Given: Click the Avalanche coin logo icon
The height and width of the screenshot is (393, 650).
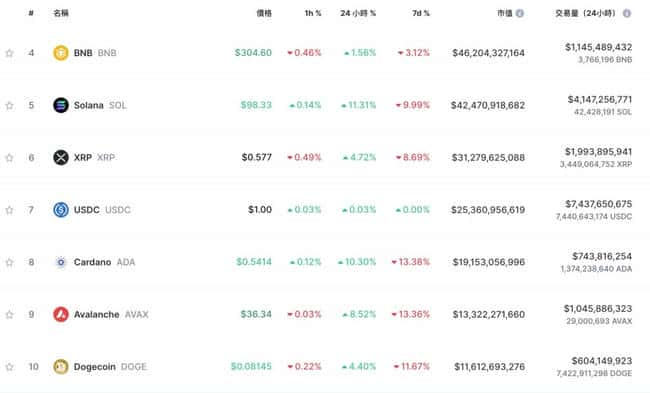Looking at the screenshot, I should coord(61,314).
